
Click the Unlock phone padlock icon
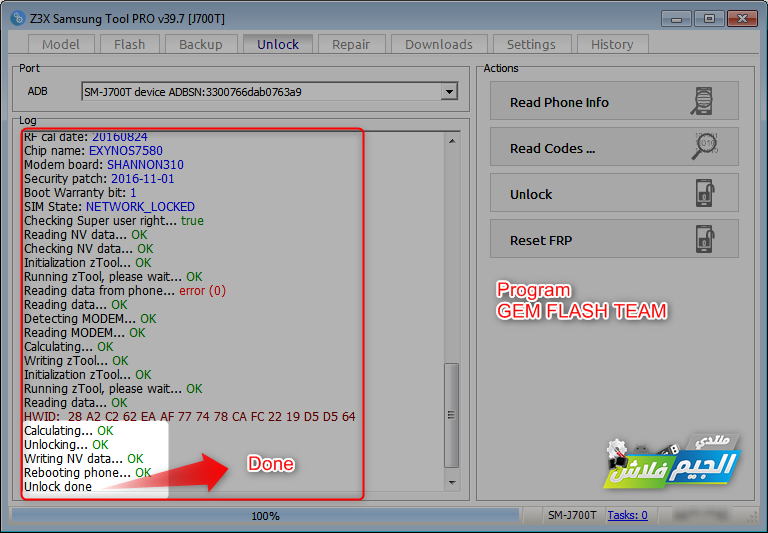tap(705, 193)
